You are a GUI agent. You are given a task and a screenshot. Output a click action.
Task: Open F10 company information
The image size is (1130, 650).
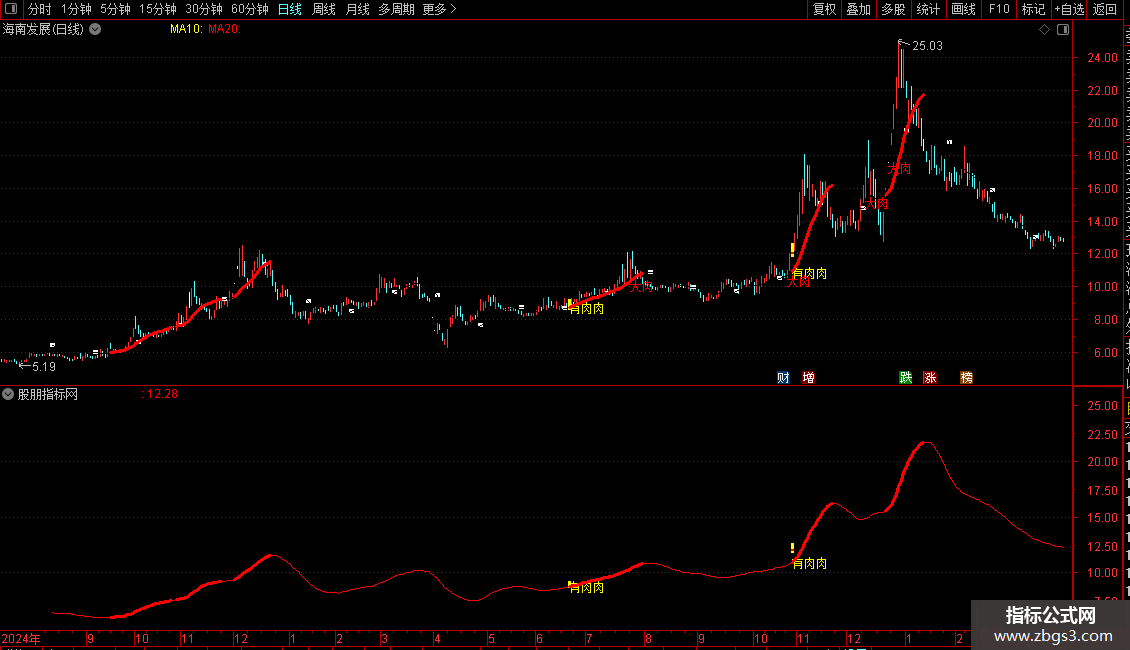999,9
